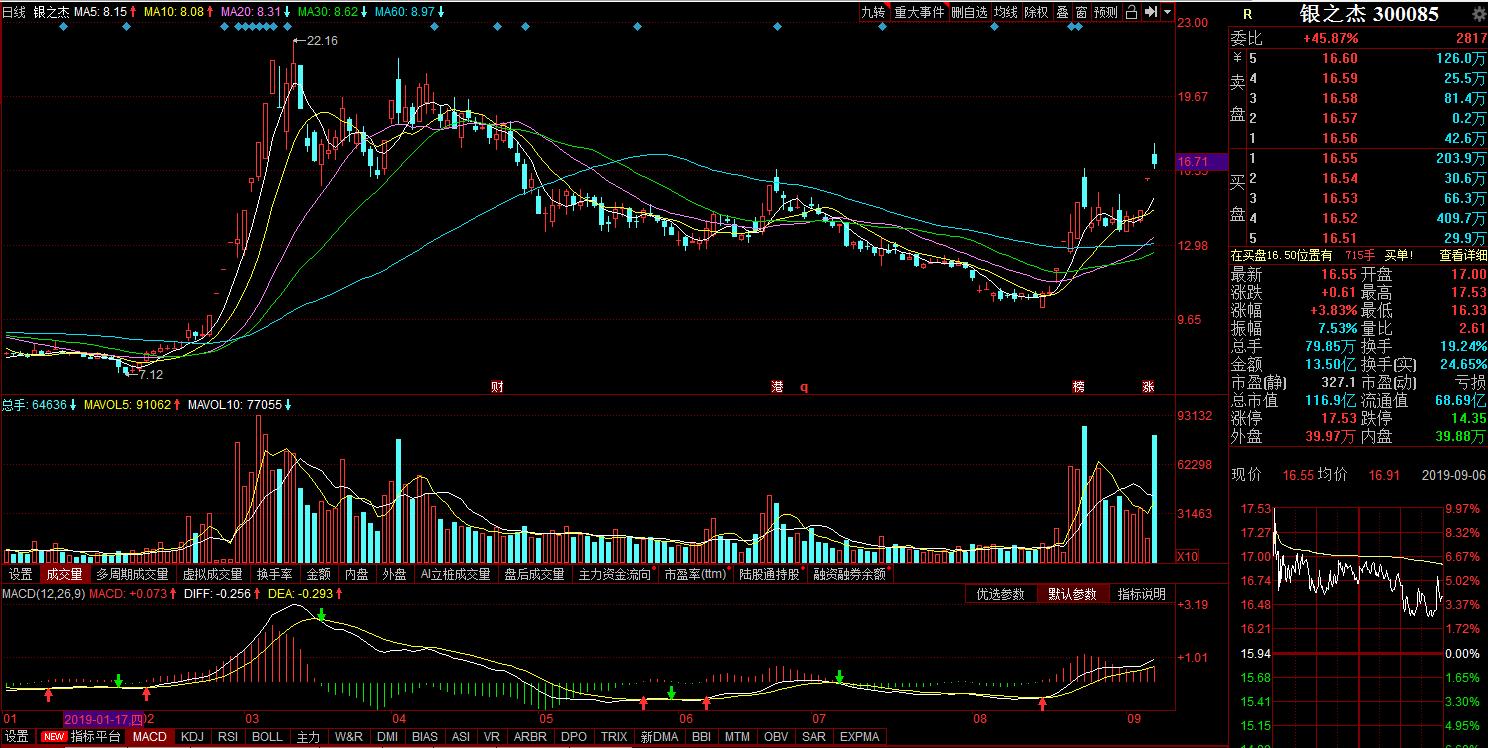The width and height of the screenshot is (1488, 748).
Task: Click the NEW badge by 指标平台
Action: (x=53, y=737)
